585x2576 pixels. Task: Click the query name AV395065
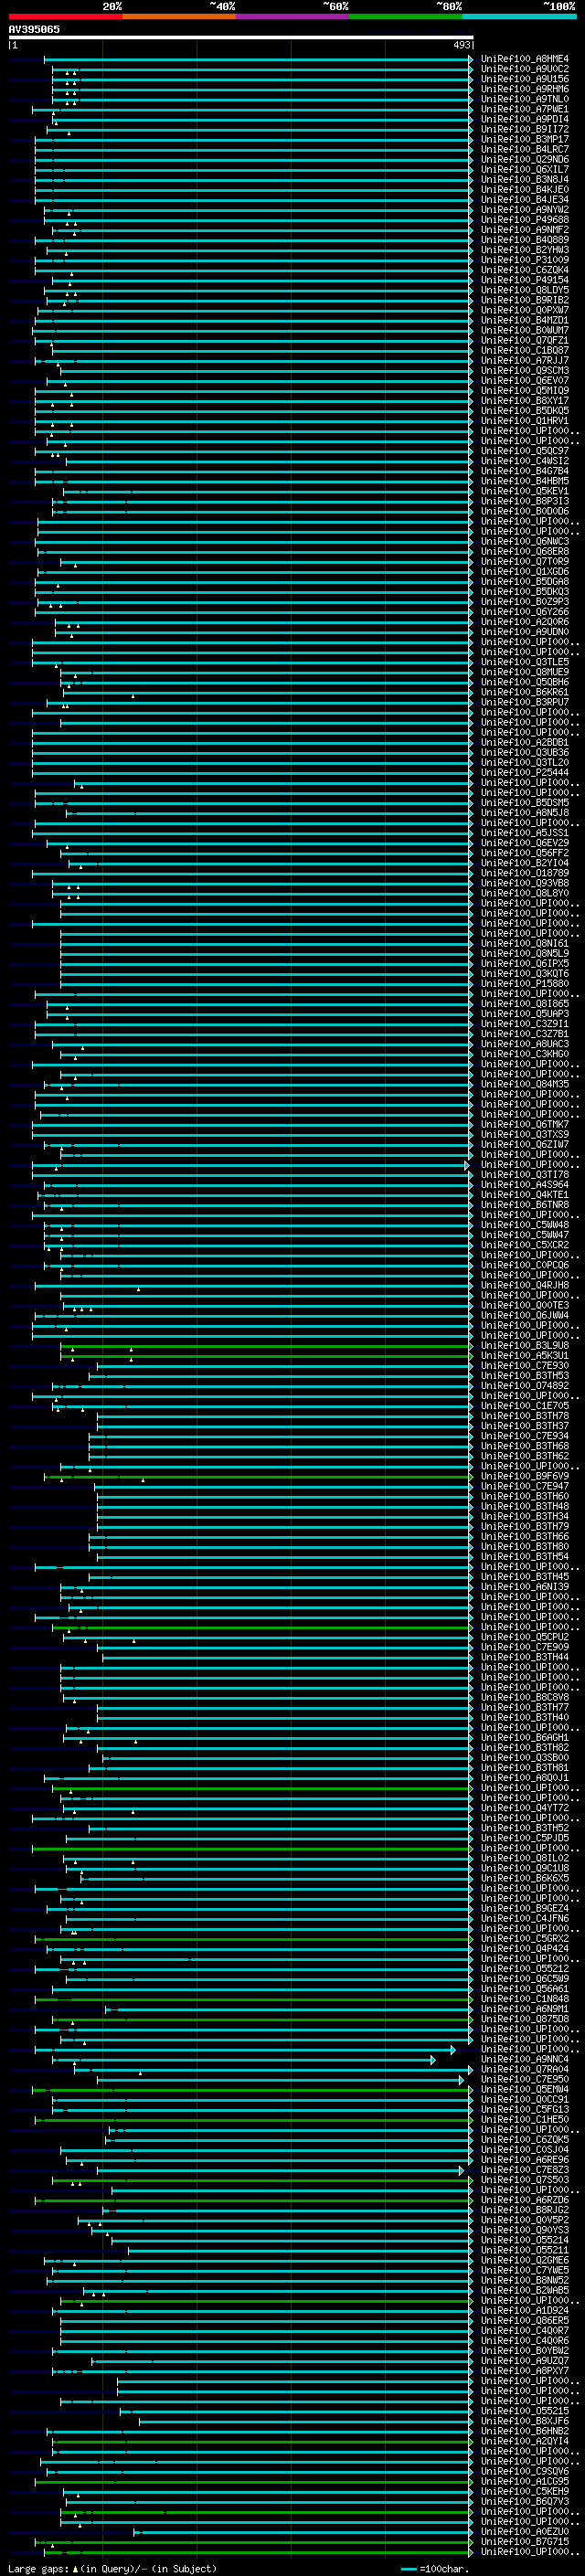(34, 29)
